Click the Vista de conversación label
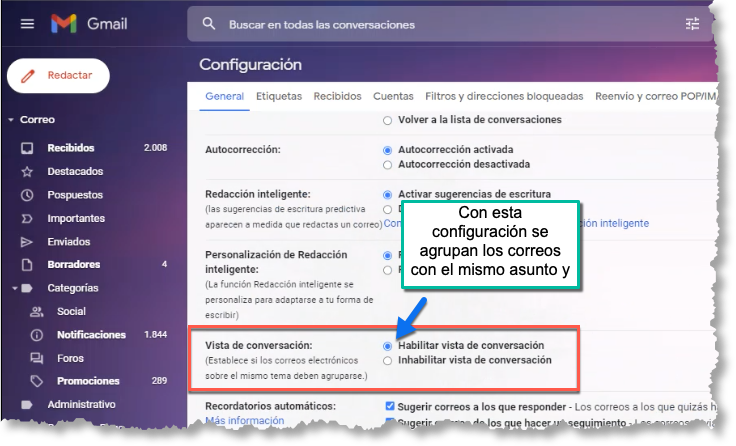This screenshot has height=446, width=736. click(x=259, y=345)
